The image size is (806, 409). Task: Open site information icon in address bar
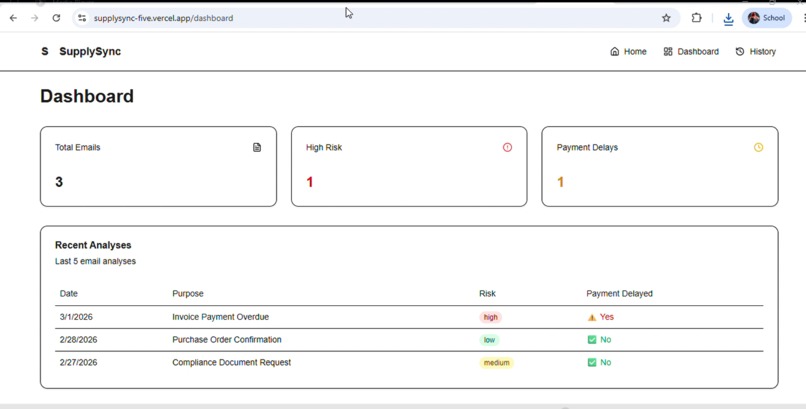pos(82,18)
